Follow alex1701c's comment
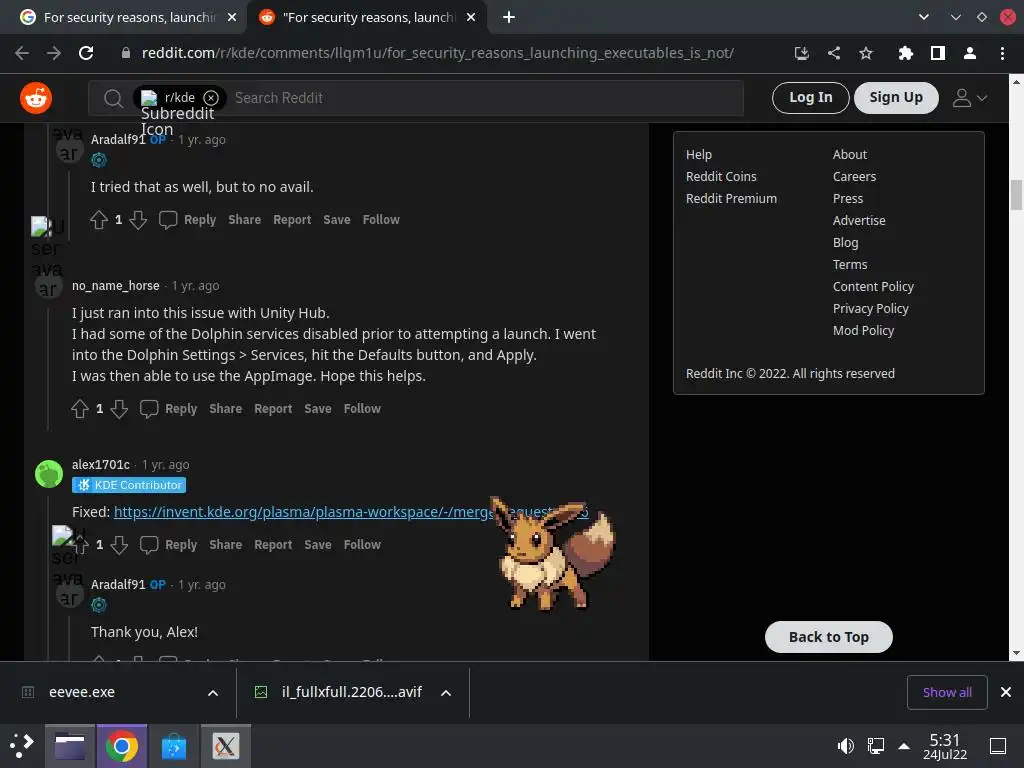1024x768 pixels. coord(362,545)
